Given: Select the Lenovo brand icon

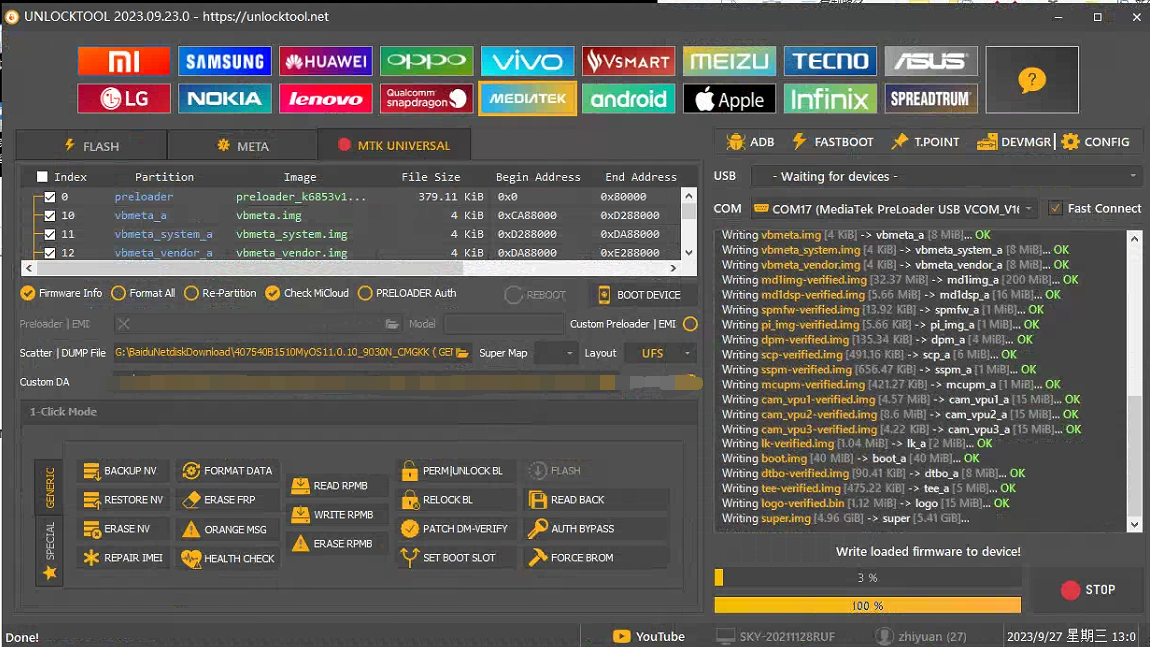Looking at the screenshot, I should point(326,98).
